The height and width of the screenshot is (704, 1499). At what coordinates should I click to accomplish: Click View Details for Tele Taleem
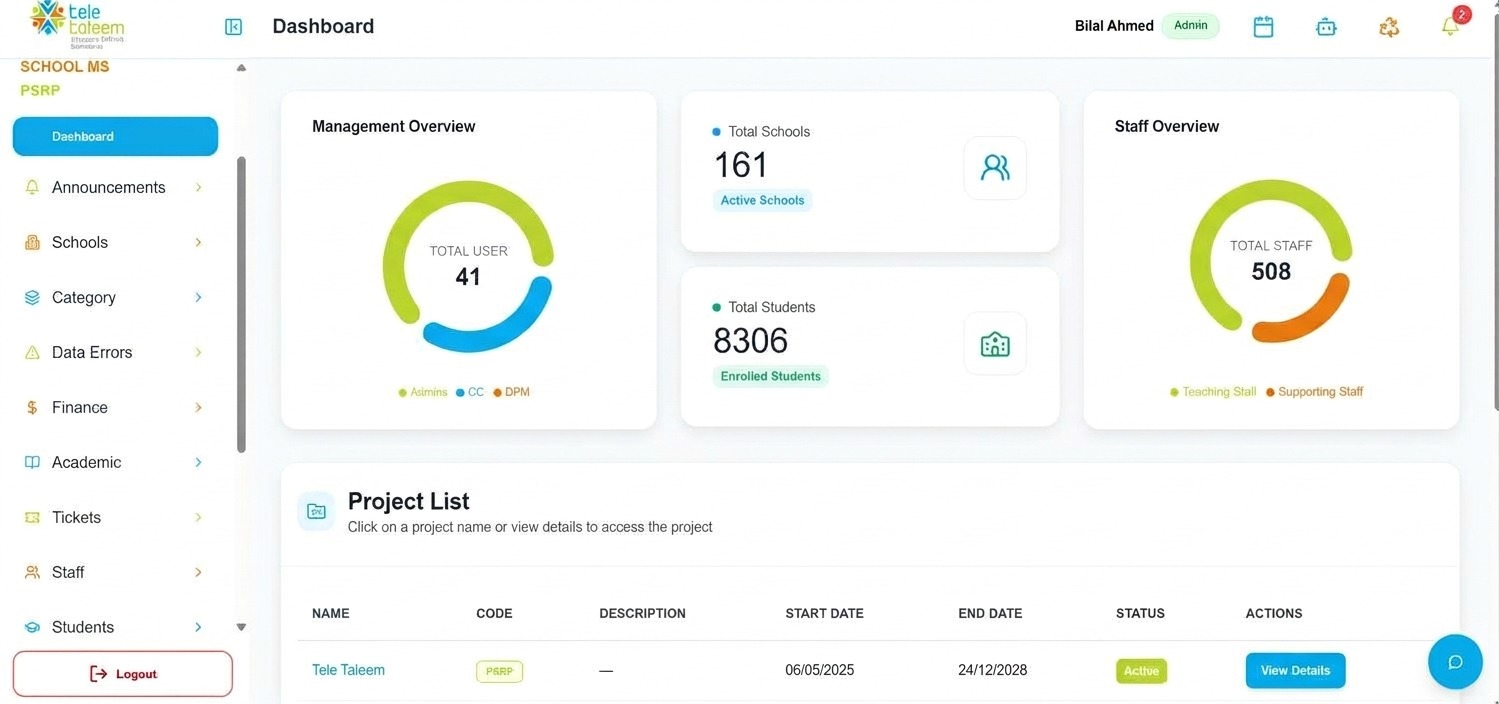[1295, 671]
